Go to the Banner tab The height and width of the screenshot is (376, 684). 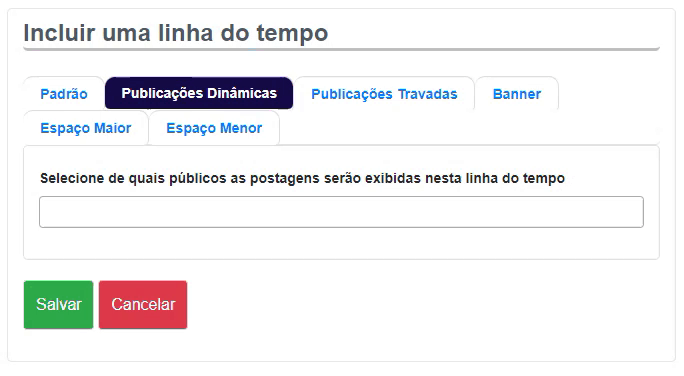pyautogui.click(x=516, y=93)
